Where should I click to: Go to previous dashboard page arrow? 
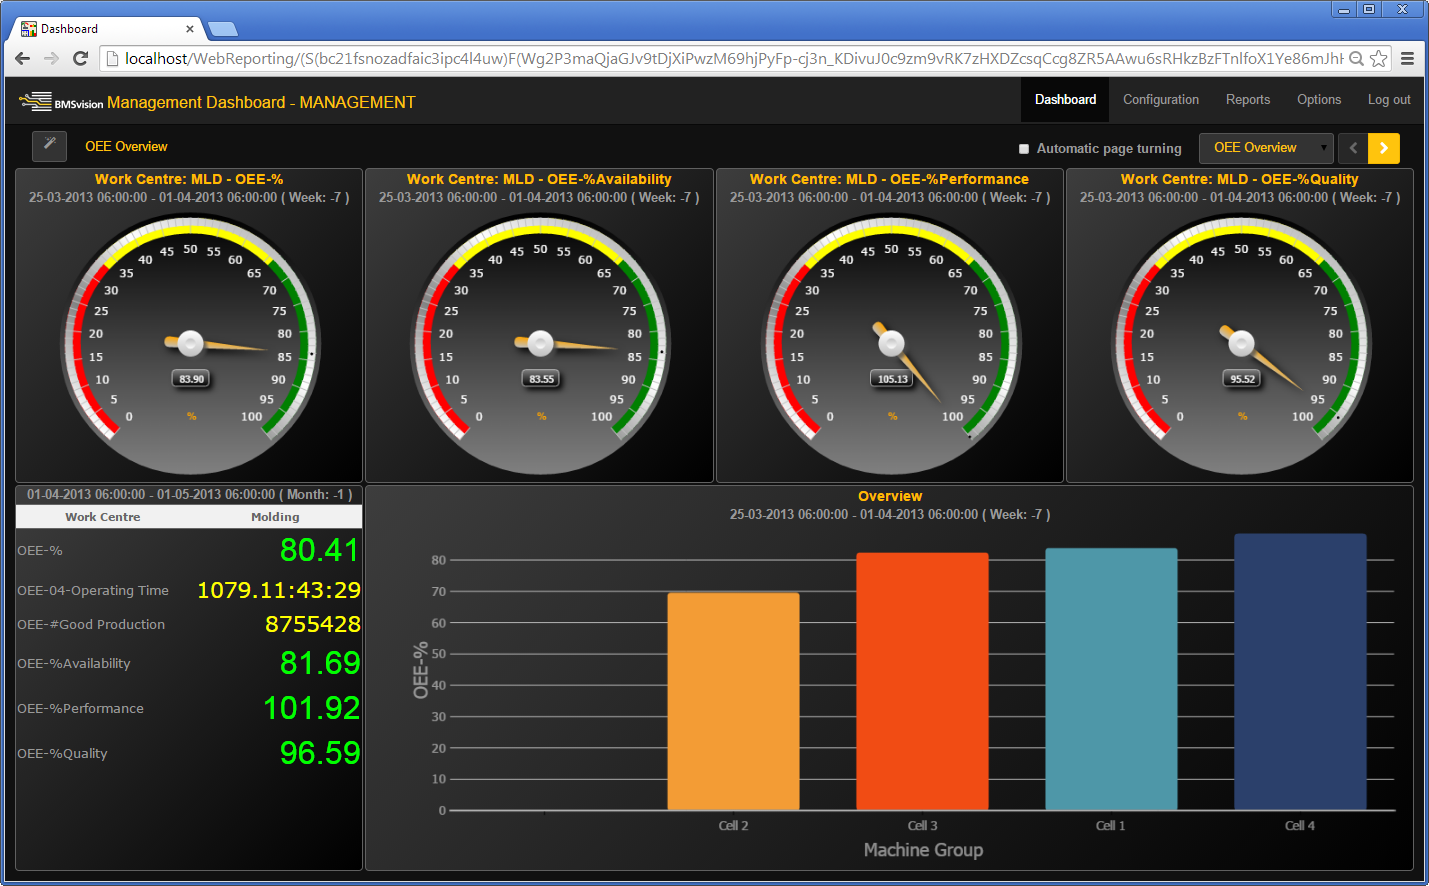1353,148
